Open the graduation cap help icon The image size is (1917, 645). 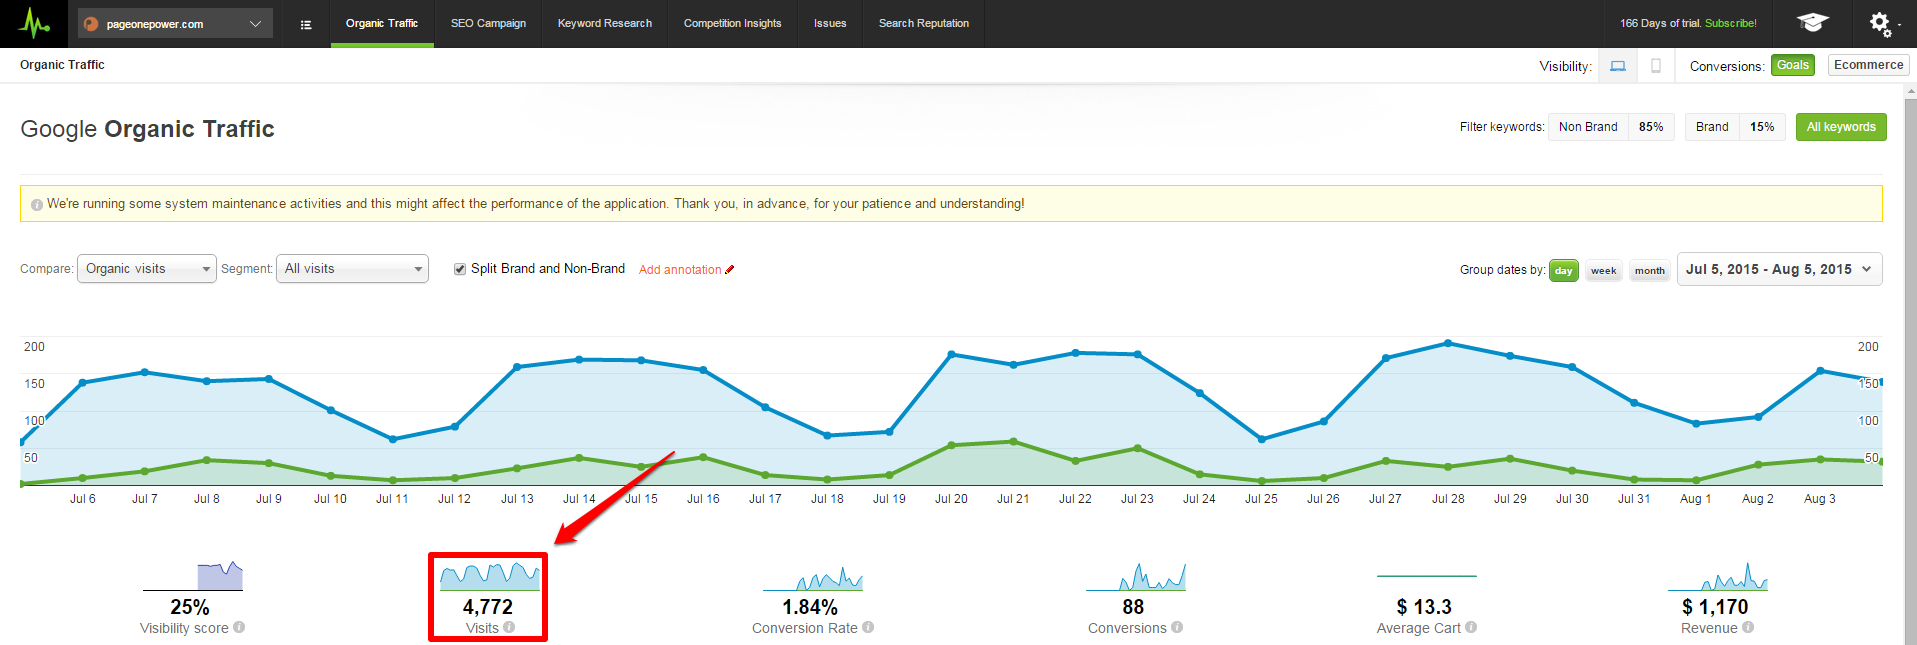coord(1812,22)
